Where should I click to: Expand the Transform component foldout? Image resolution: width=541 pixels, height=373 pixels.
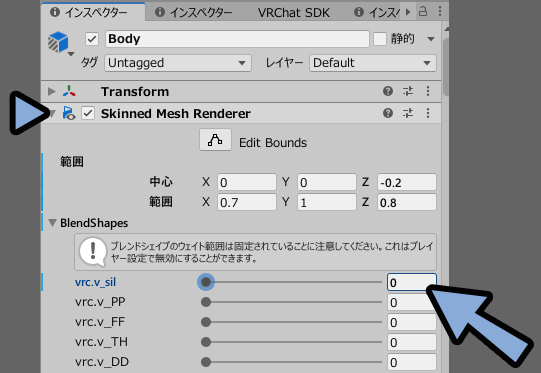[52, 91]
